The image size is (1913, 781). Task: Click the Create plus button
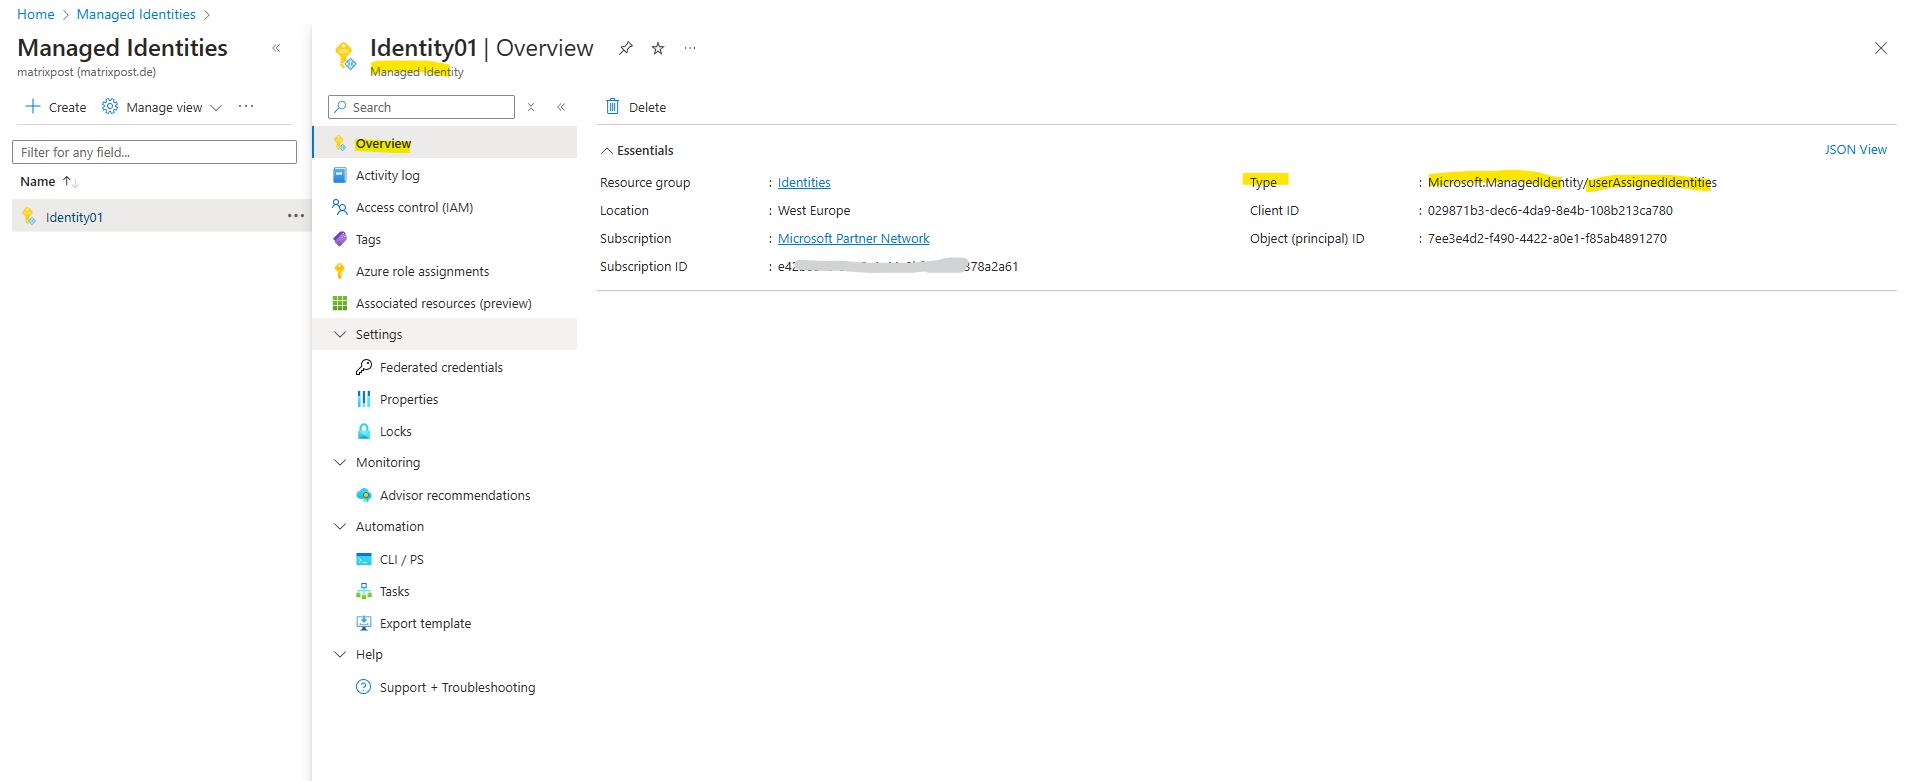pos(56,107)
